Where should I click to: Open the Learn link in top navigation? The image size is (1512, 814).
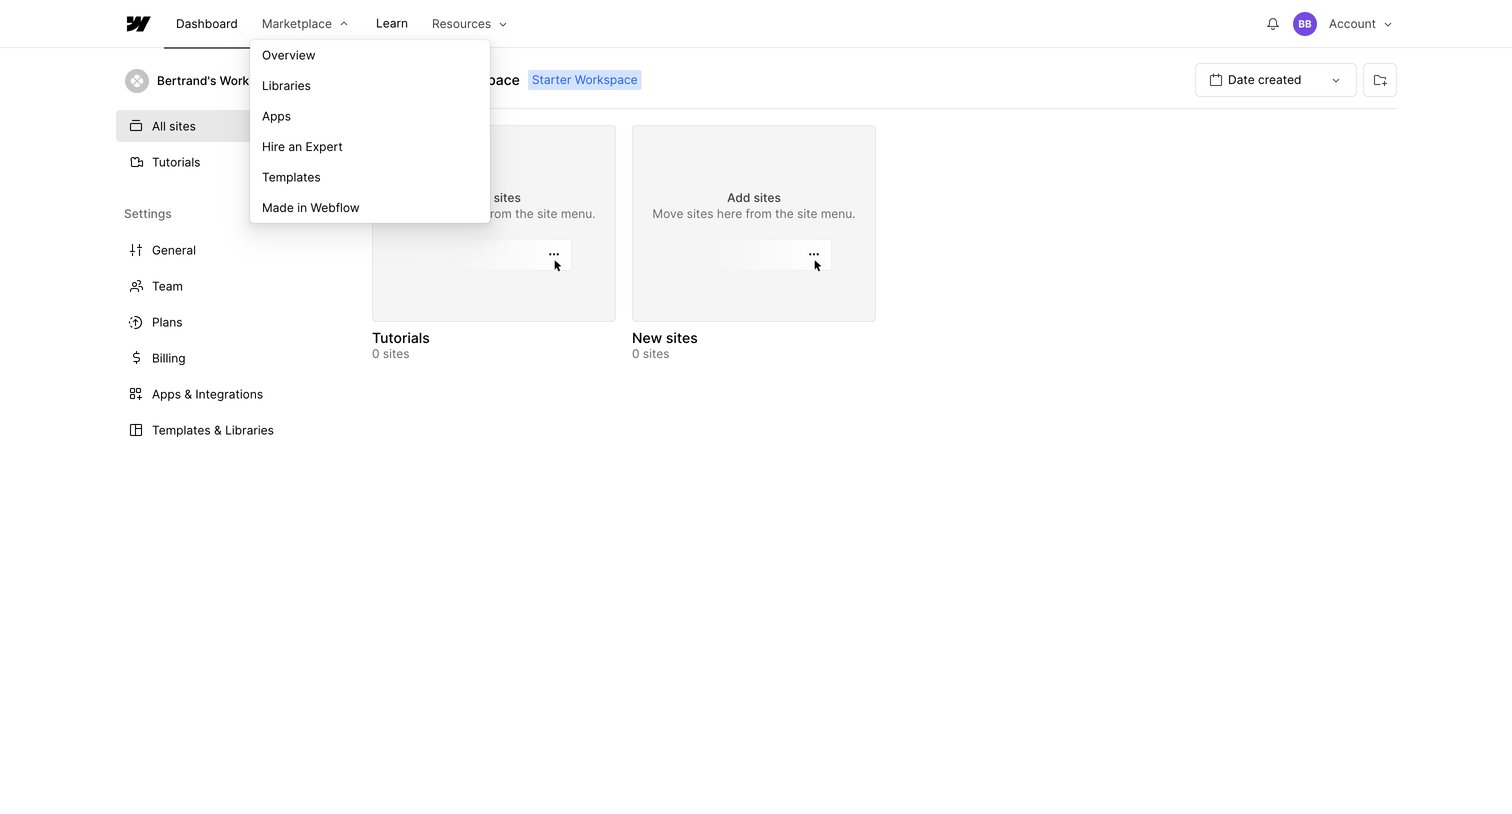(x=392, y=24)
